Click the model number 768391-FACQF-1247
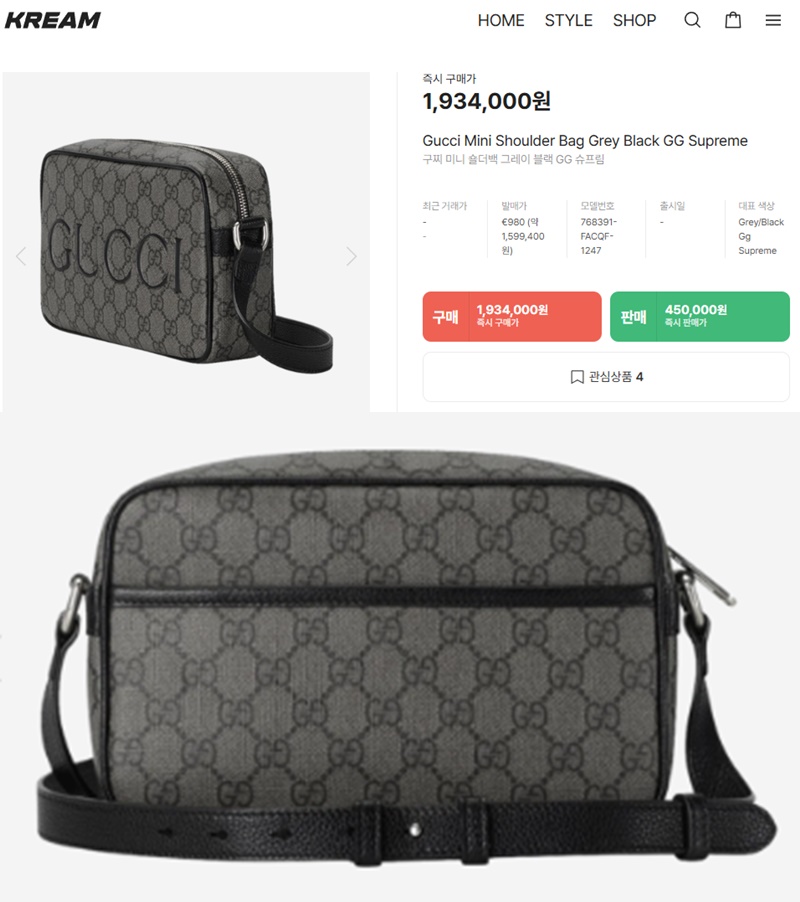The width and height of the screenshot is (800, 902). tap(598, 236)
